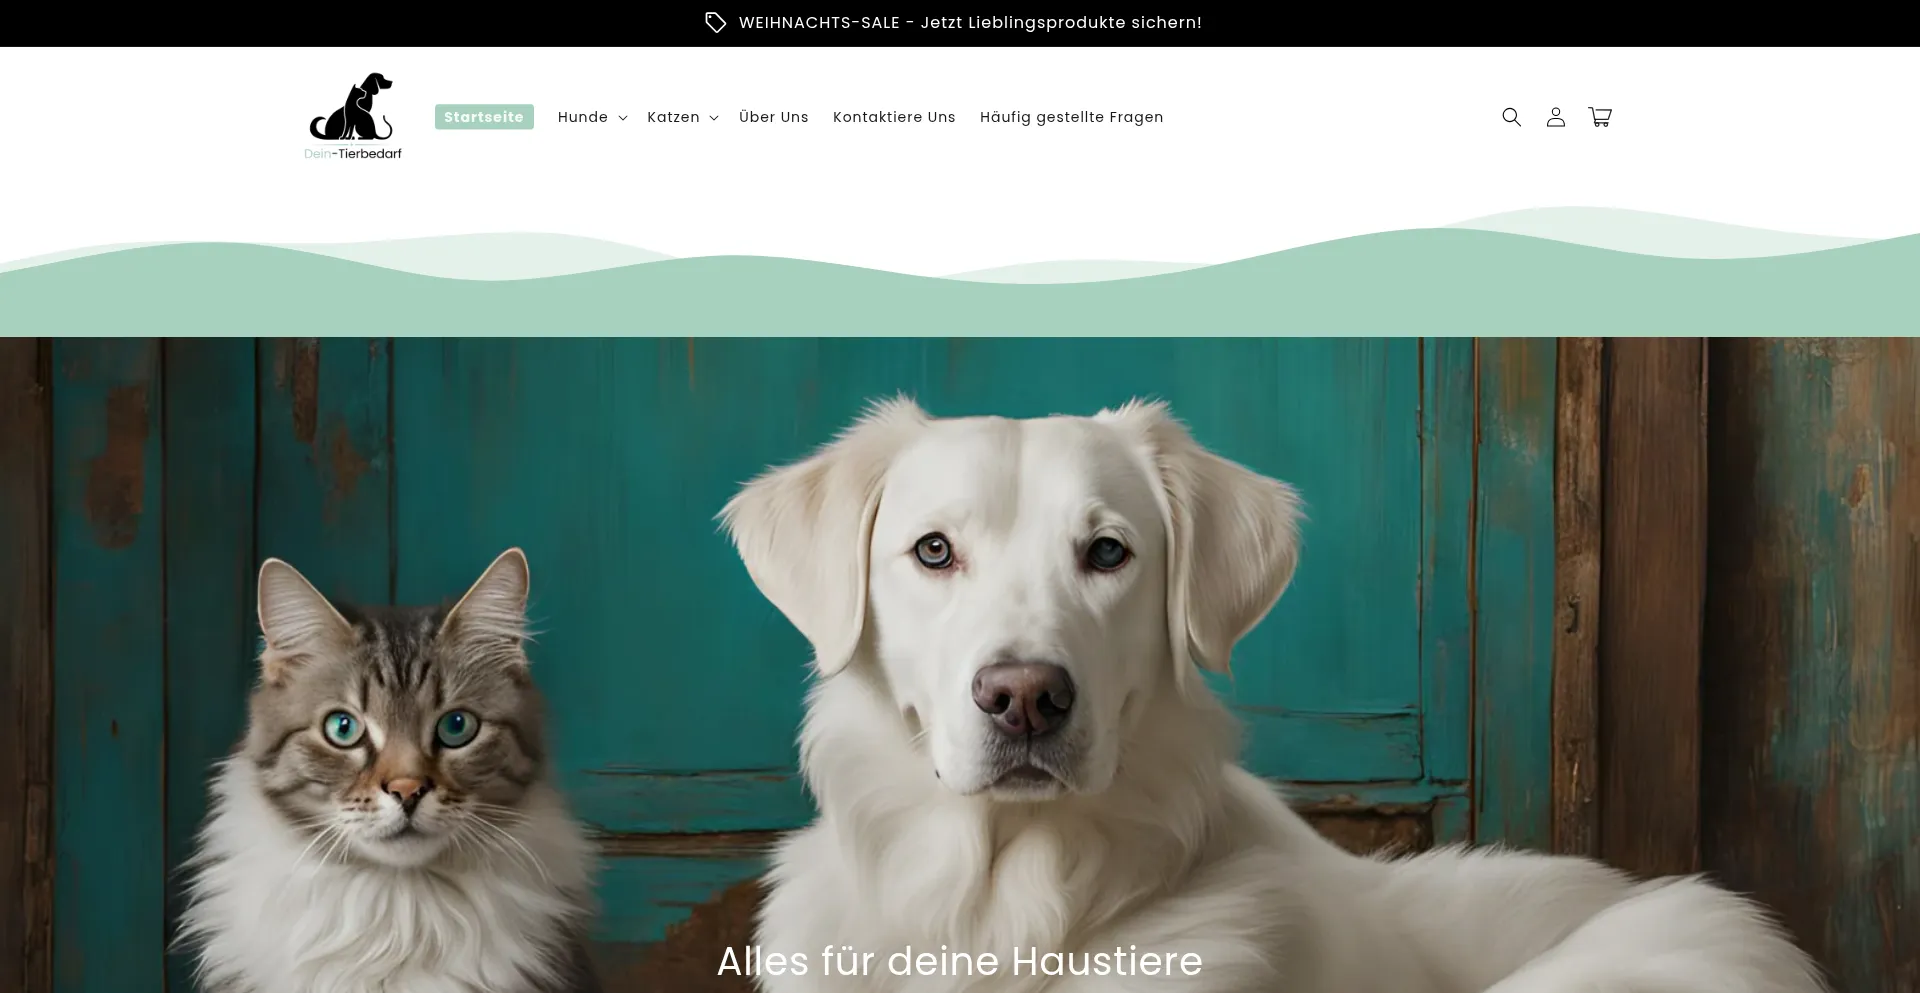The height and width of the screenshot is (993, 1920).
Task: Expand the Hunde dropdown chevron
Action: 623,118
